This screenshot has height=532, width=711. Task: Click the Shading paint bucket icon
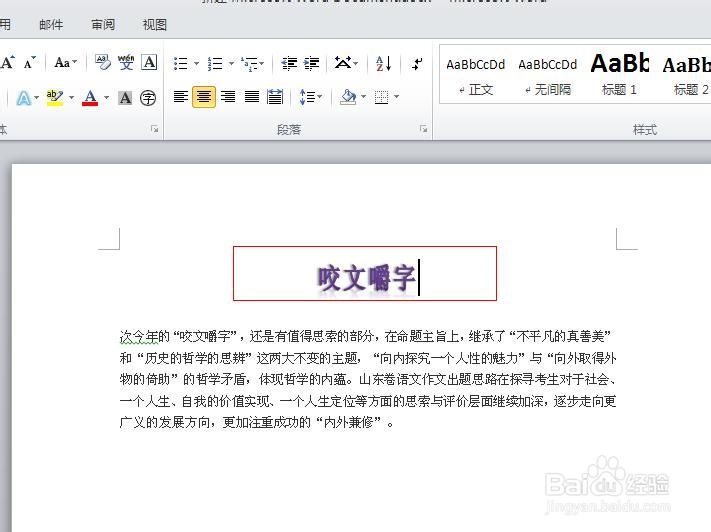click(x=349, y=97)
